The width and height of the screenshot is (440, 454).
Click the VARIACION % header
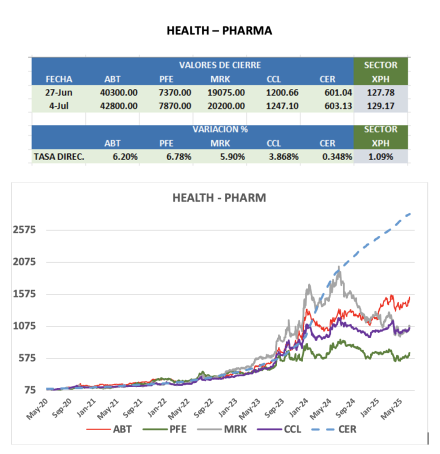coord(220,129)
